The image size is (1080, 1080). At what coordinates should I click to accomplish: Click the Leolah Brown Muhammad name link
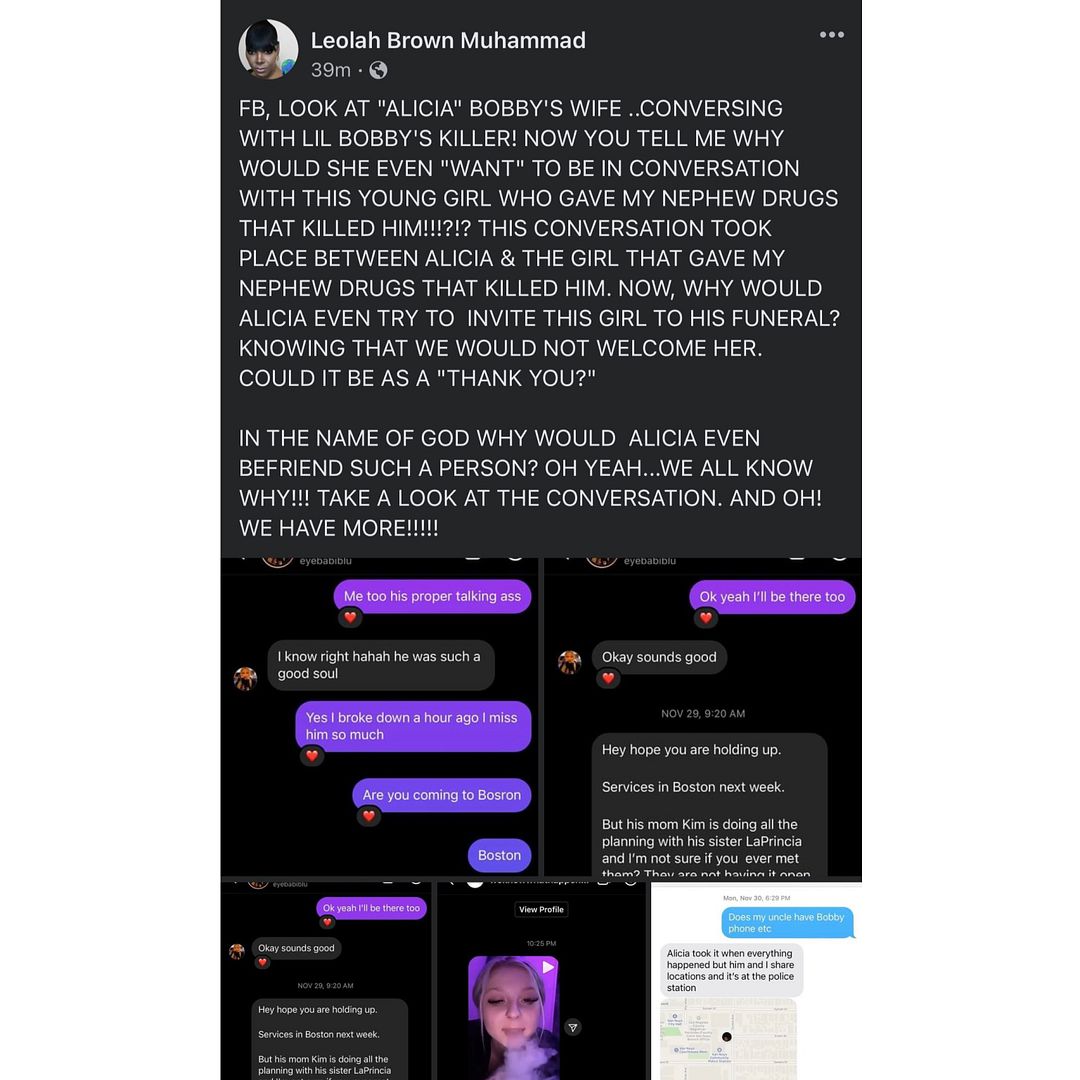click(x=448, y=40)
